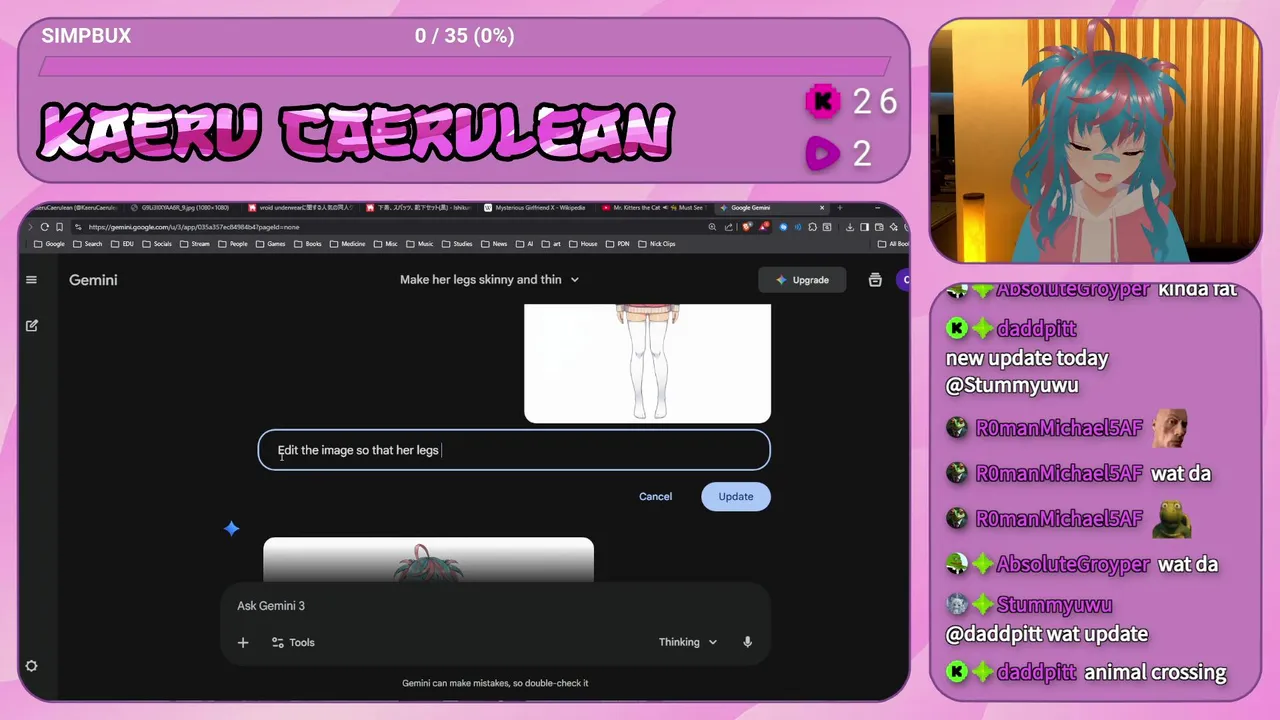1280x720 pixels.
Task: Close the Google Gemini tab
Action: click(x=822, y=207)
